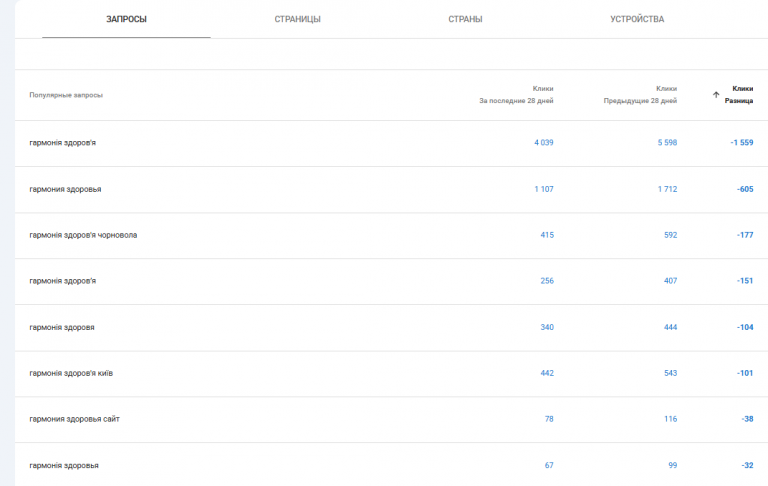768x486 pixels.
Task: Click the query гармонія здоровя
Action: tap(62, 327)
